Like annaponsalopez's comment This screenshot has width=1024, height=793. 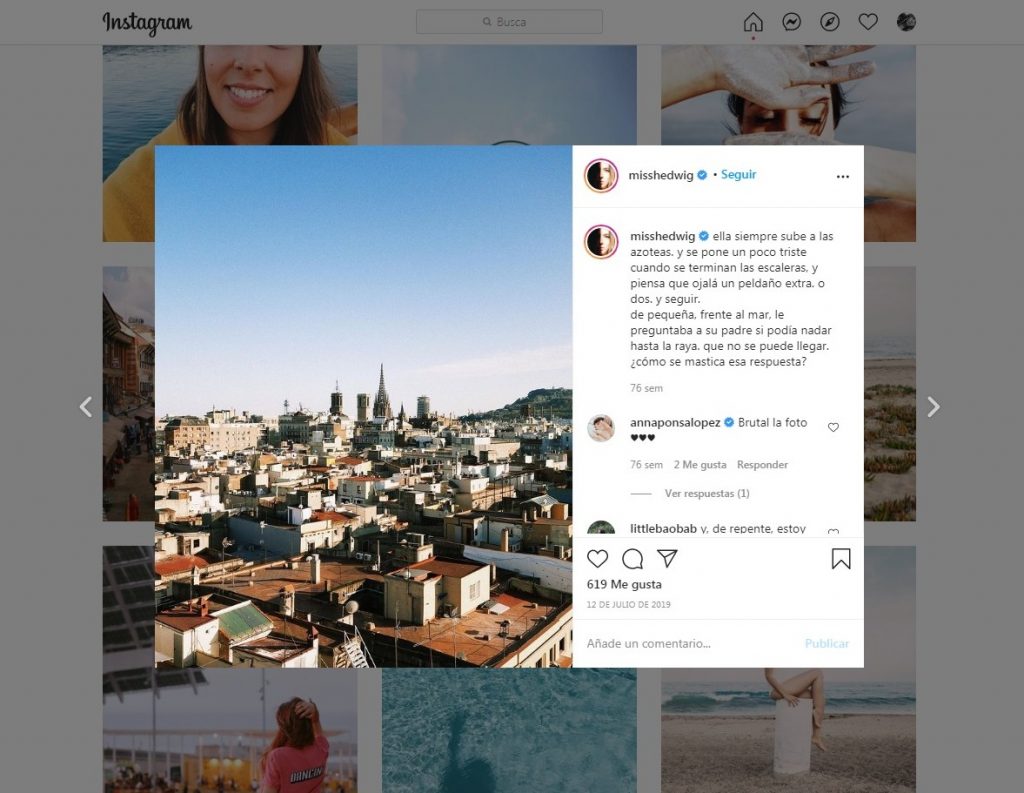(x=833, y=428)
